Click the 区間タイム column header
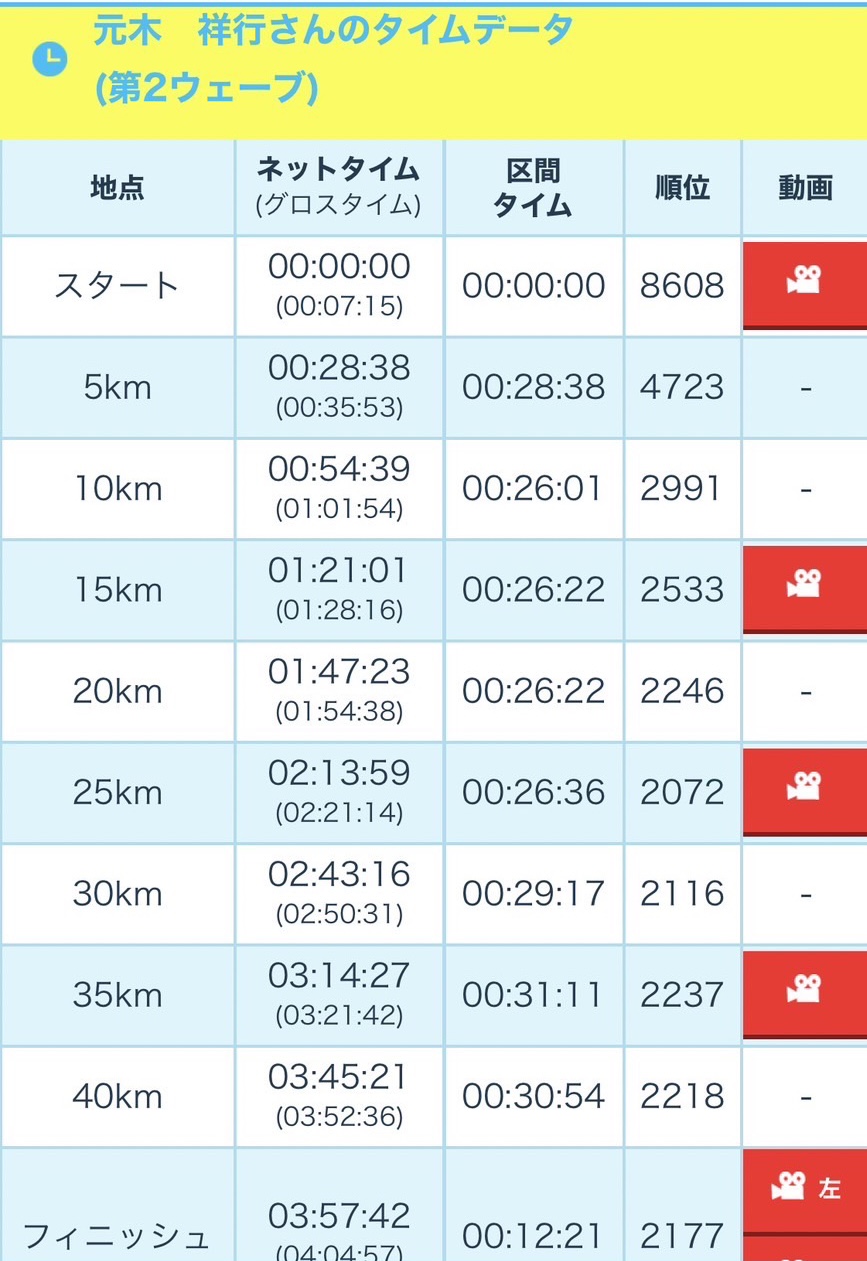Screen dimensions: 867x1261 [533, 188]
